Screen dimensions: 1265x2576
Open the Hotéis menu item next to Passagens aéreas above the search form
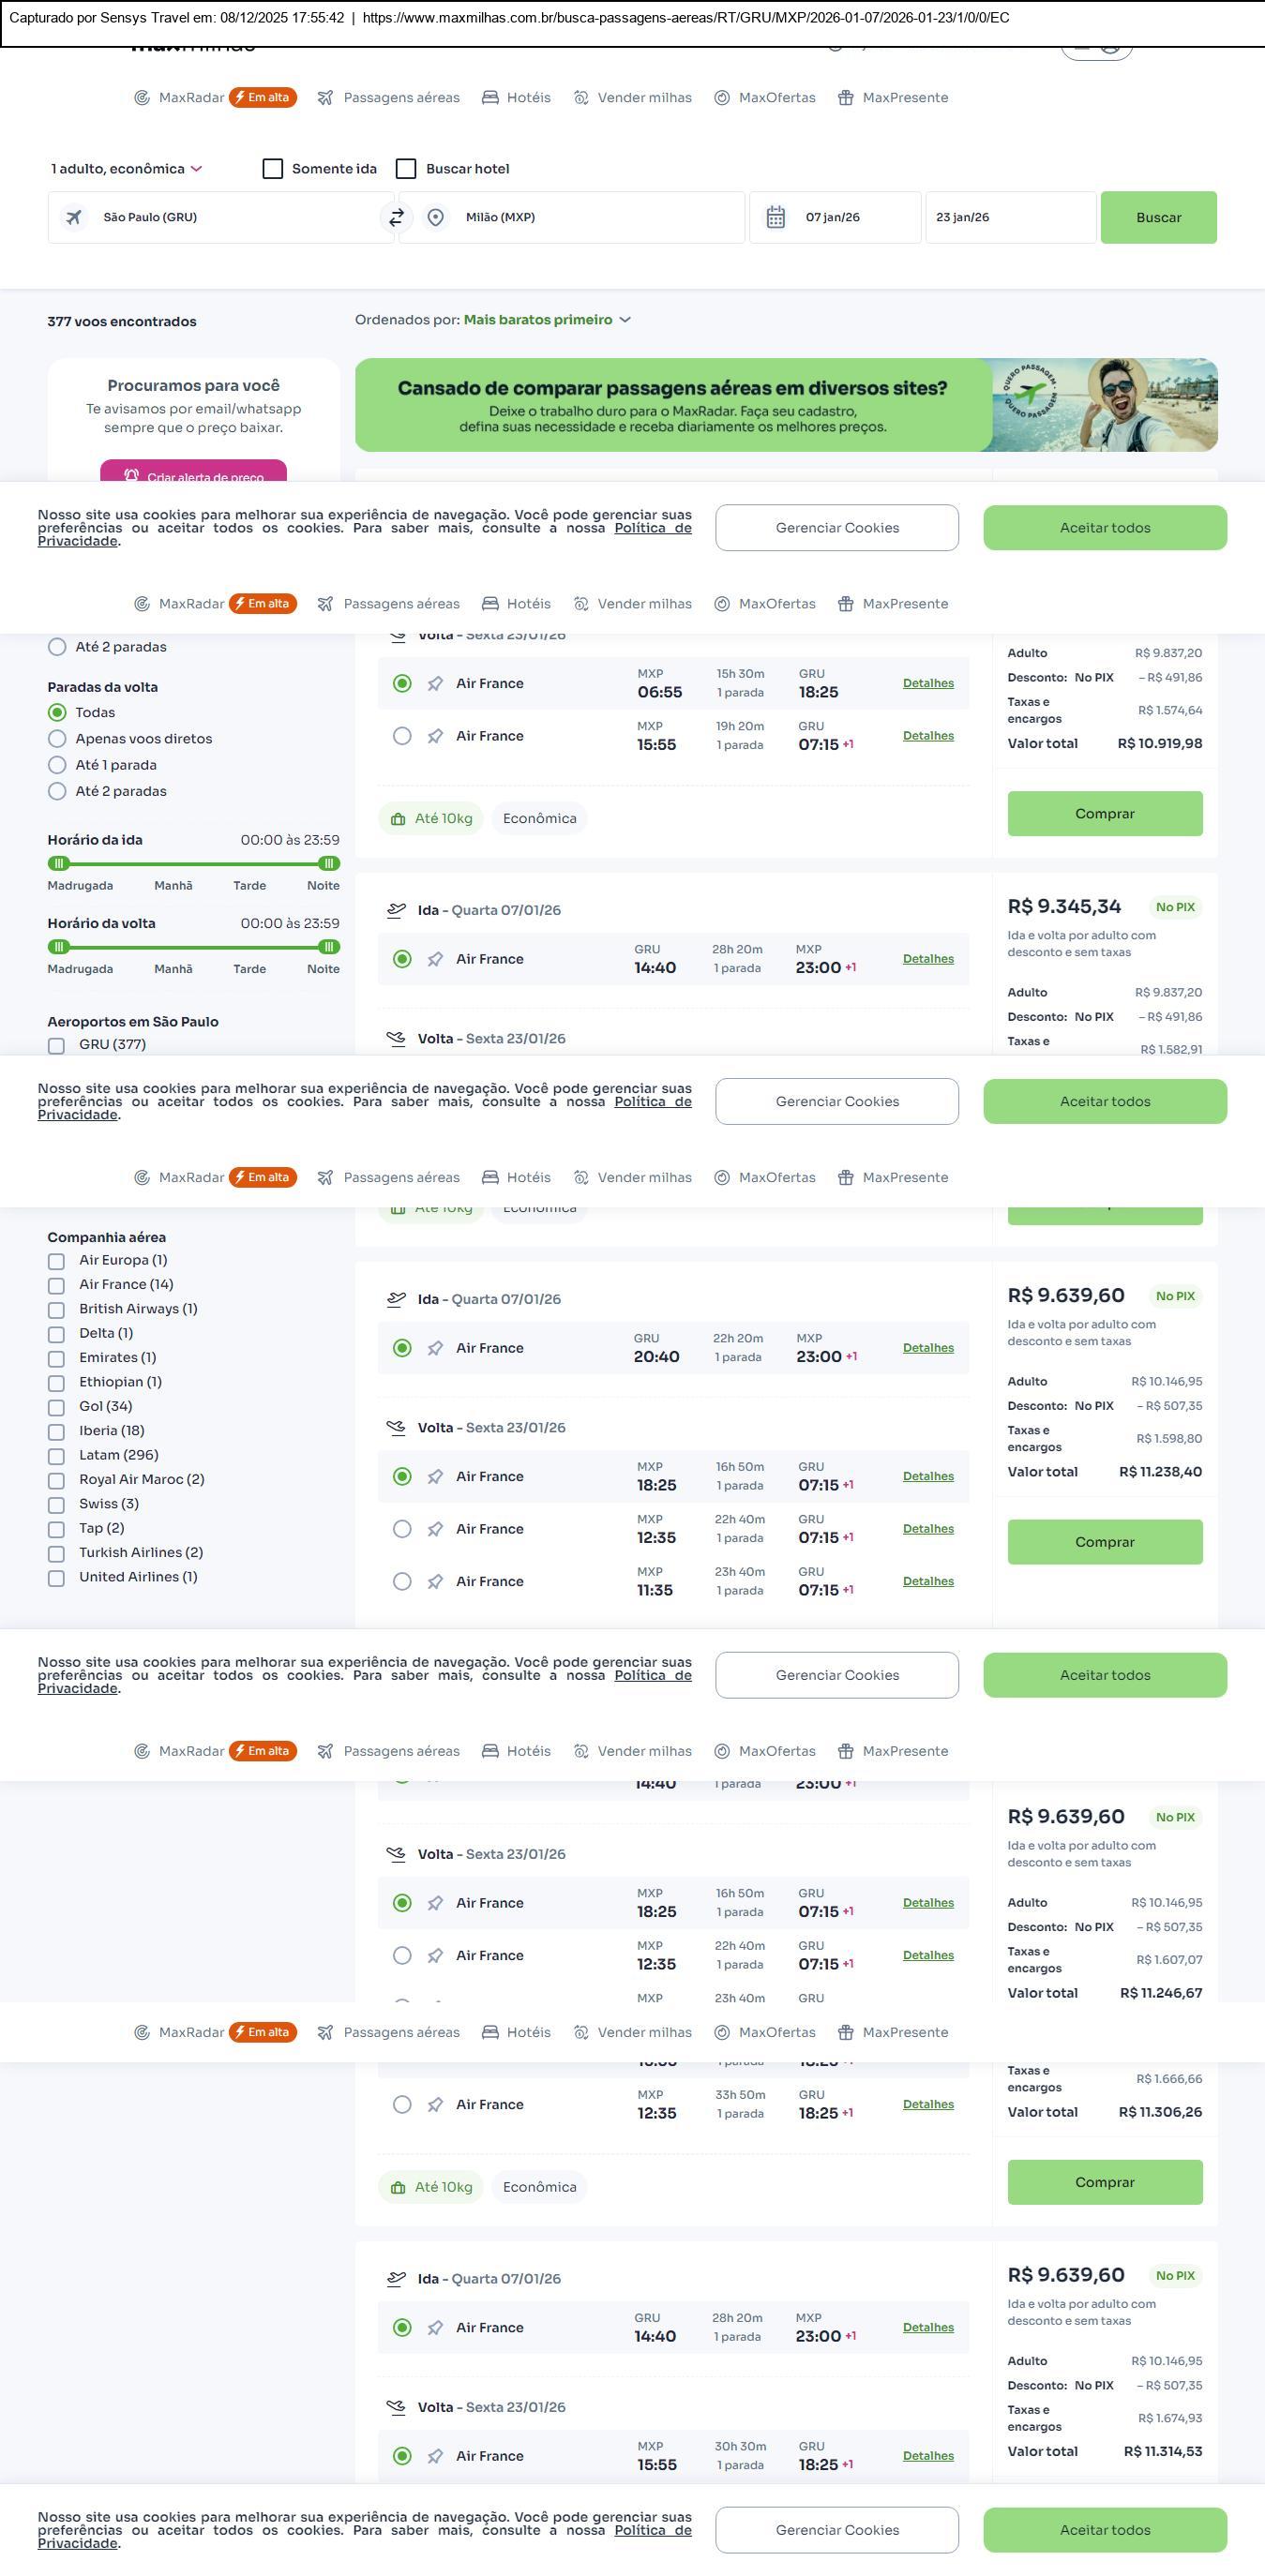click(x=517, y=97)
